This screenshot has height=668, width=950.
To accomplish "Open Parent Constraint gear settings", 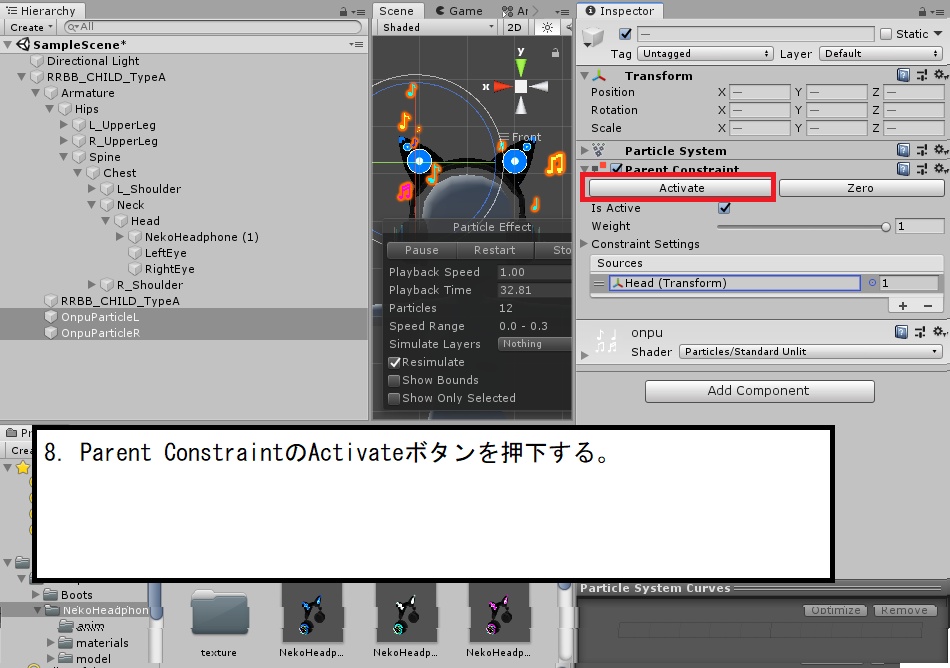I will pyautogui.click(x=940, y=169).
